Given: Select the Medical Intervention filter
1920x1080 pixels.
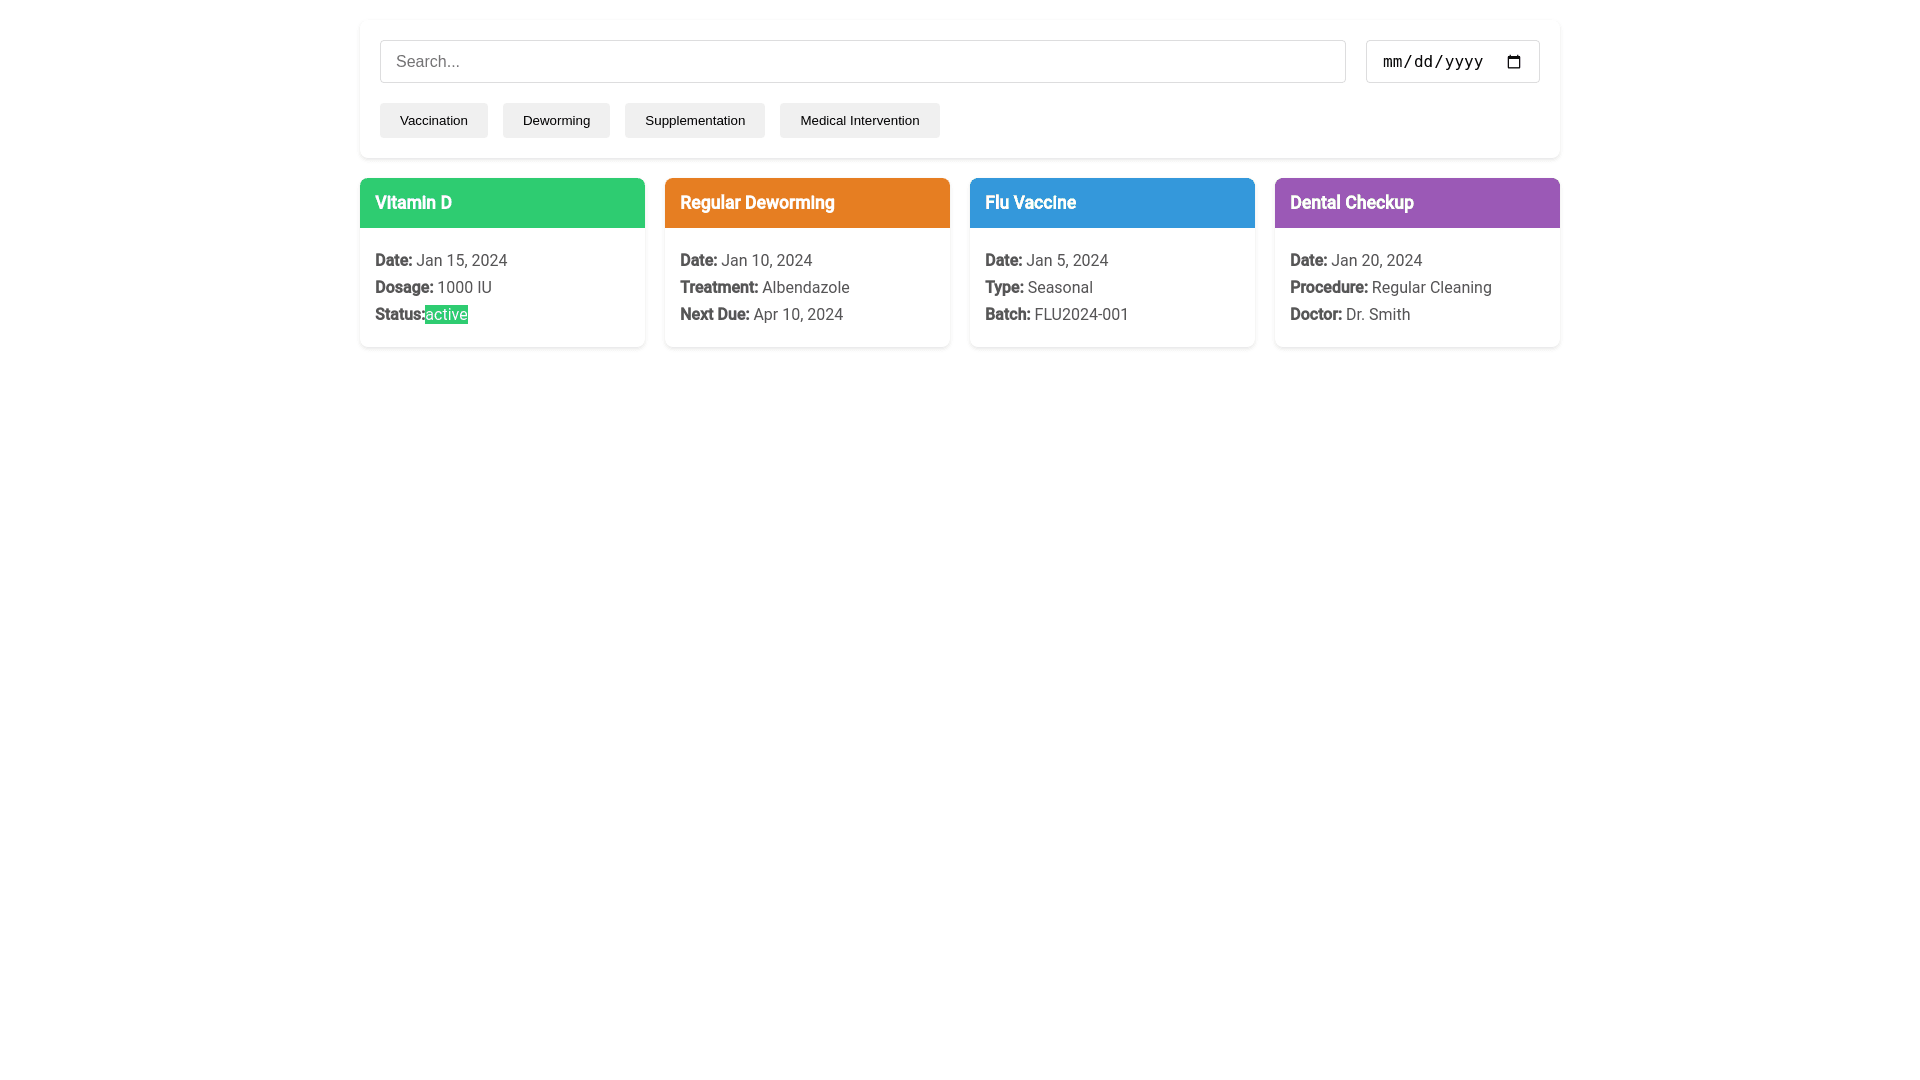Looking at the screenshot, I should point(859,121).
